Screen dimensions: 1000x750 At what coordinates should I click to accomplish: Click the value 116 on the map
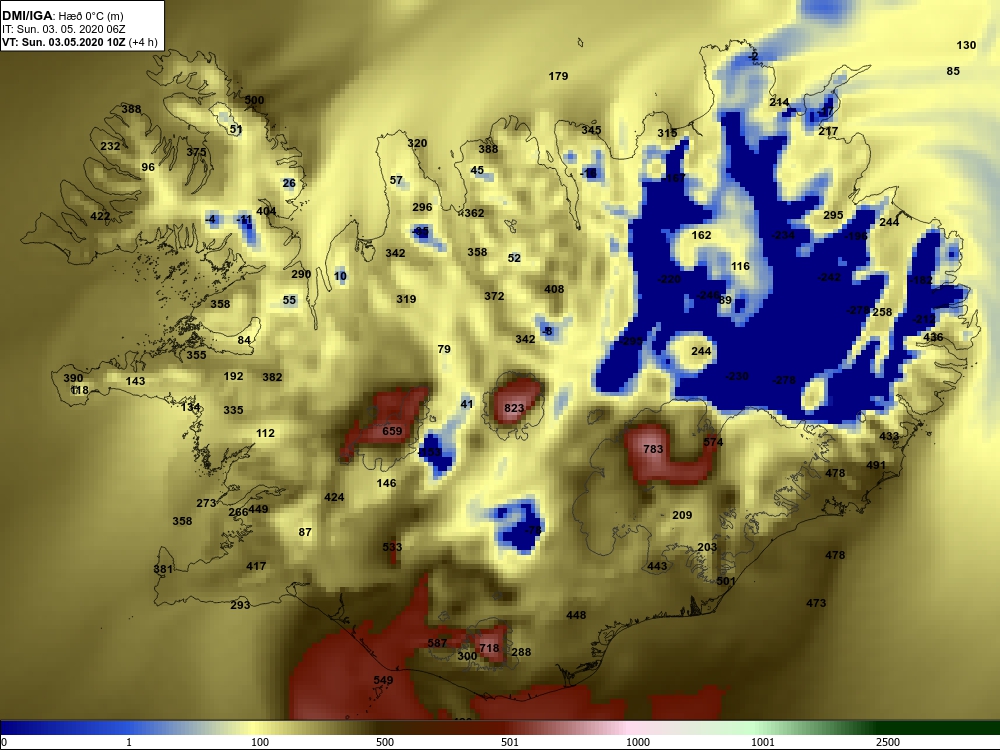coord(740,266)
